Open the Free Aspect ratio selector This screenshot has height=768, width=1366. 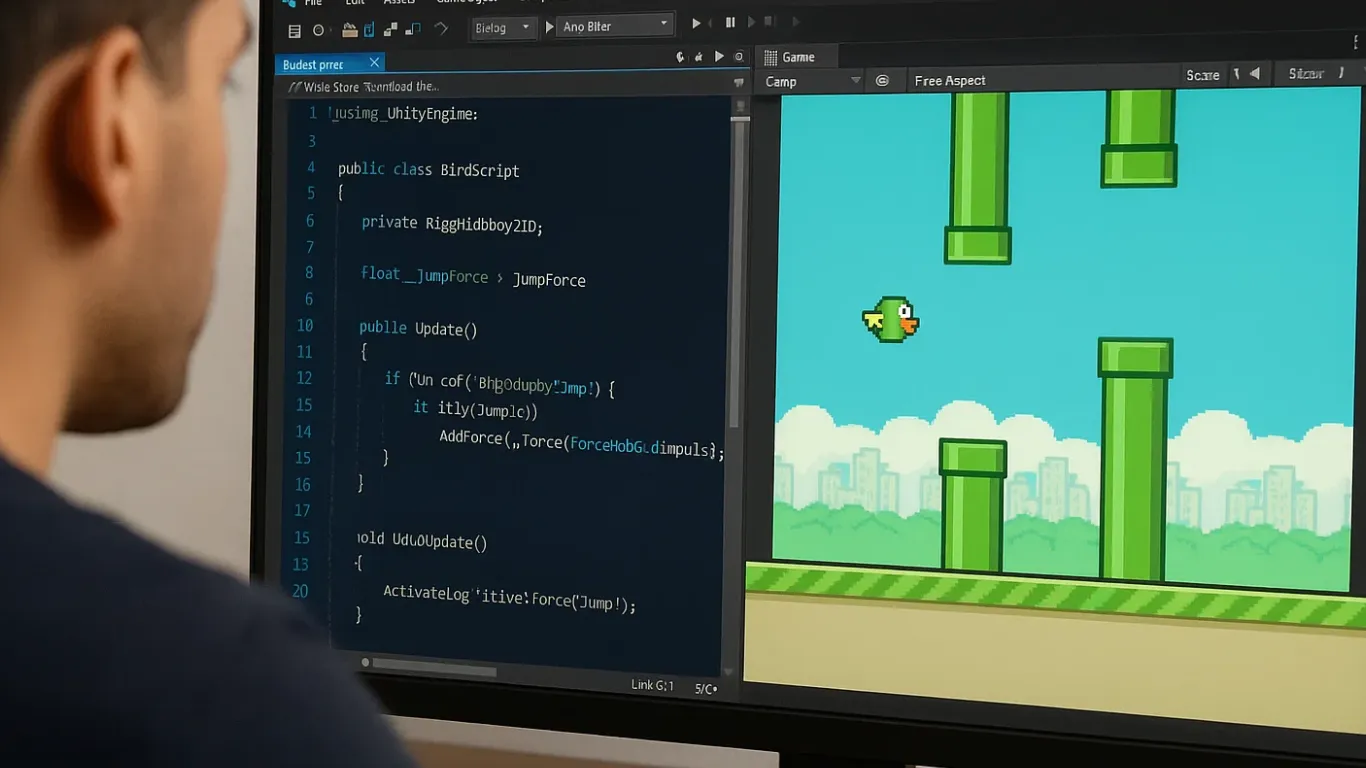pos(950,81)
